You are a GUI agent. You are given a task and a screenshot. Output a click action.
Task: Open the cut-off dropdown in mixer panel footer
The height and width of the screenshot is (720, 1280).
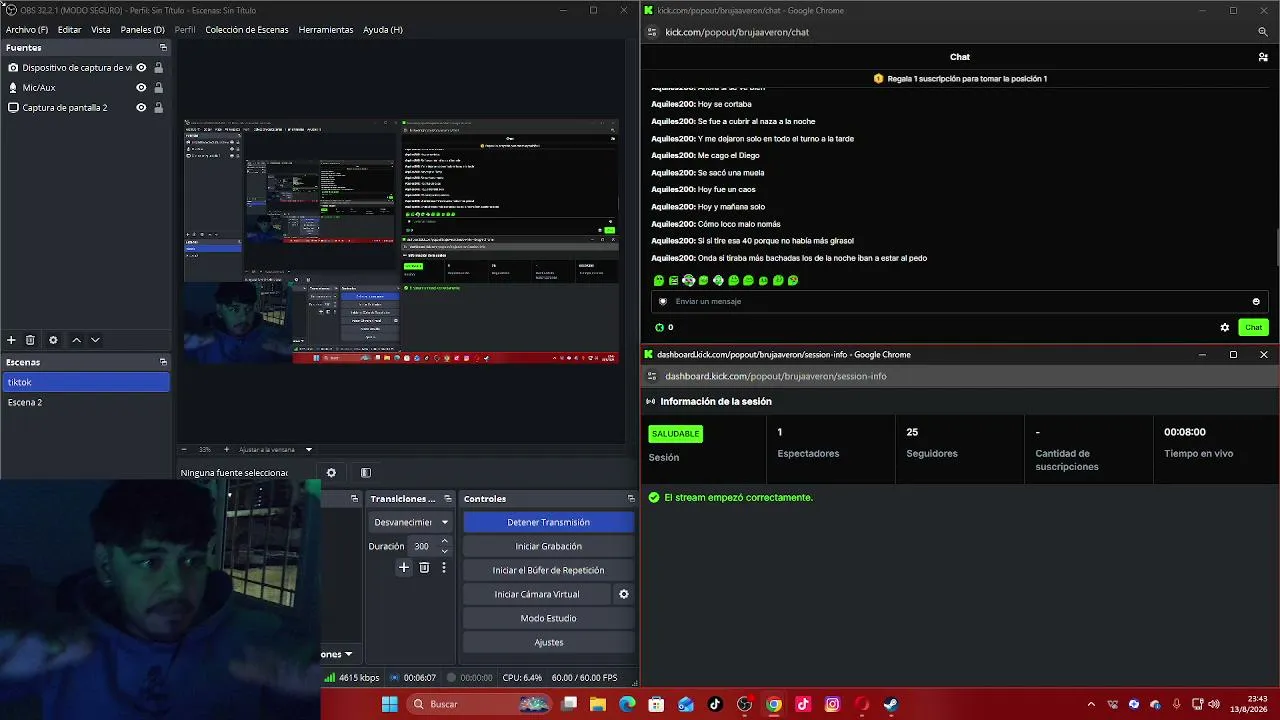[337, 654]
